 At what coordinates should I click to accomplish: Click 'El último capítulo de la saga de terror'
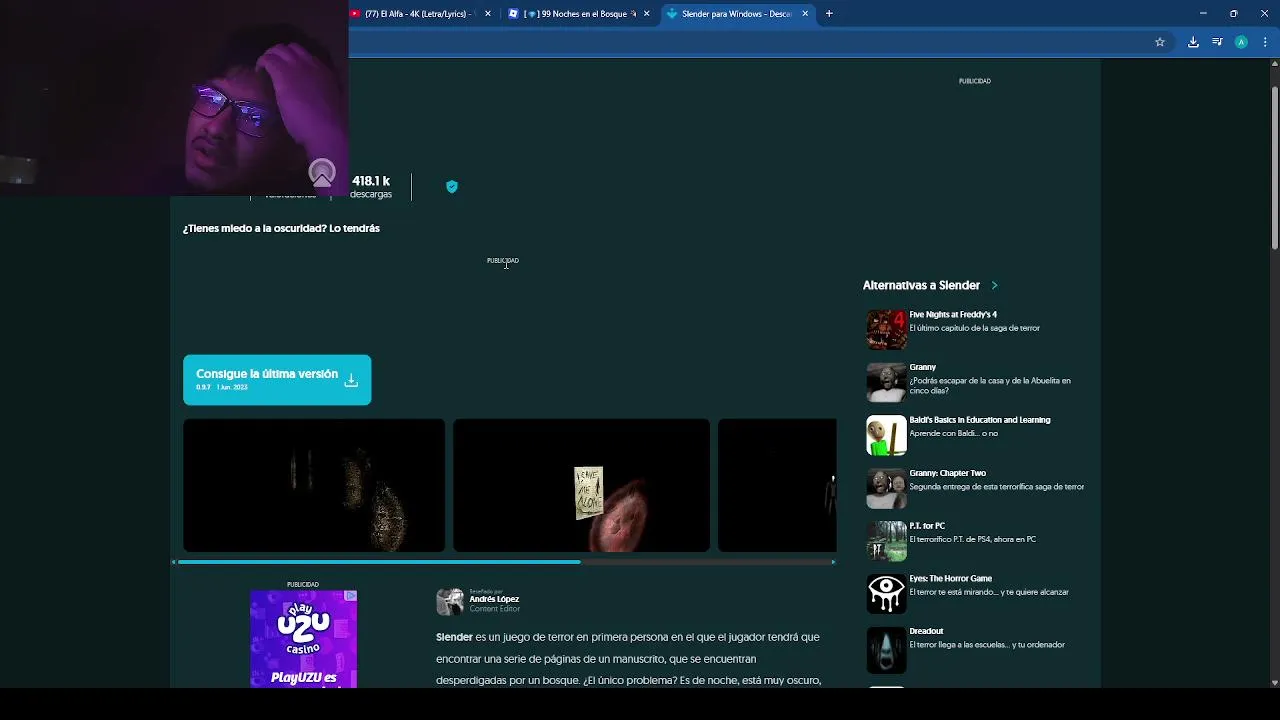point(974,328)
